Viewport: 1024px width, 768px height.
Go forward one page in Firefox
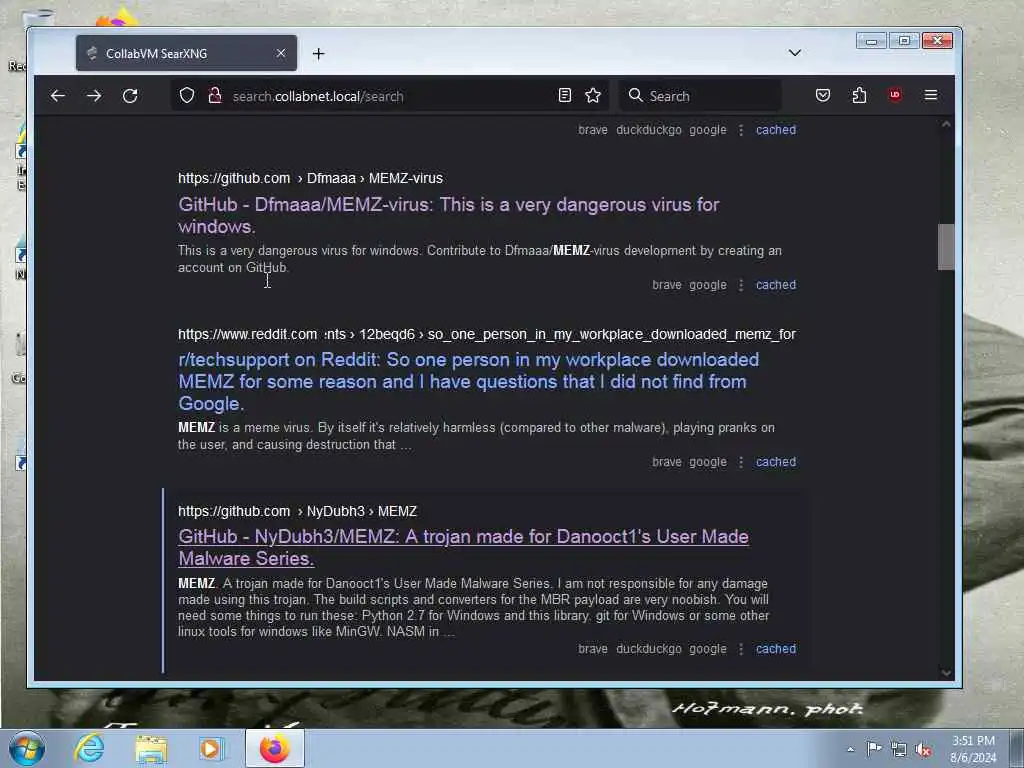pyautogui.click(x=94, y=96)
